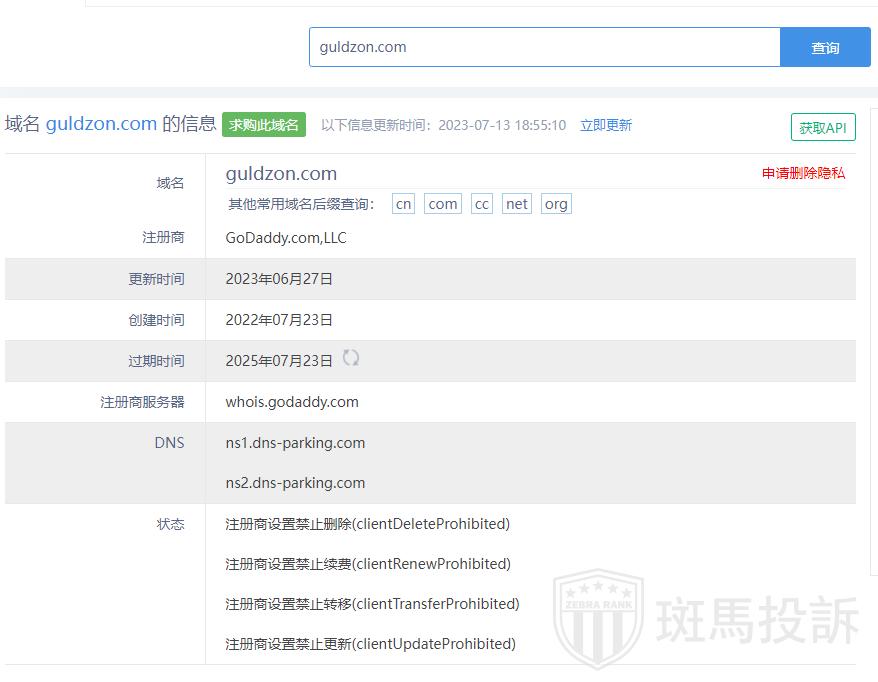Click the clientDeleteProhibited status line

(367, 524)
